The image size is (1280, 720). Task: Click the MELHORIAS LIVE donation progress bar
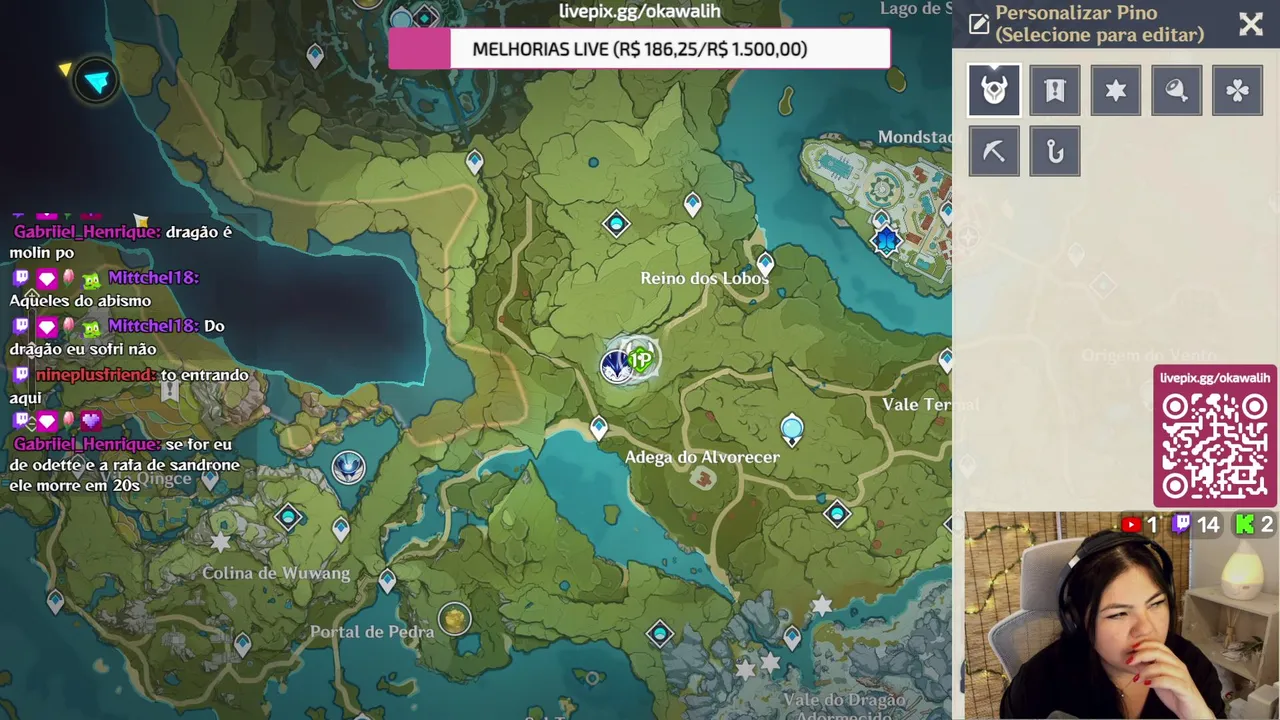tap(639, 49)
